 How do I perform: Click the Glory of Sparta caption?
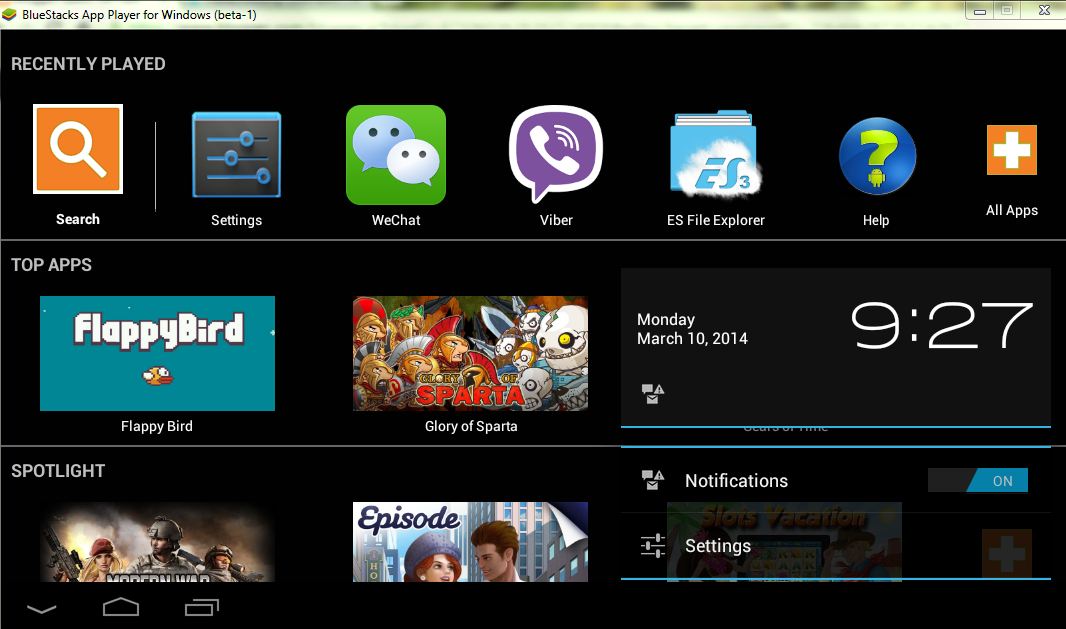click(x=471, y=426)
